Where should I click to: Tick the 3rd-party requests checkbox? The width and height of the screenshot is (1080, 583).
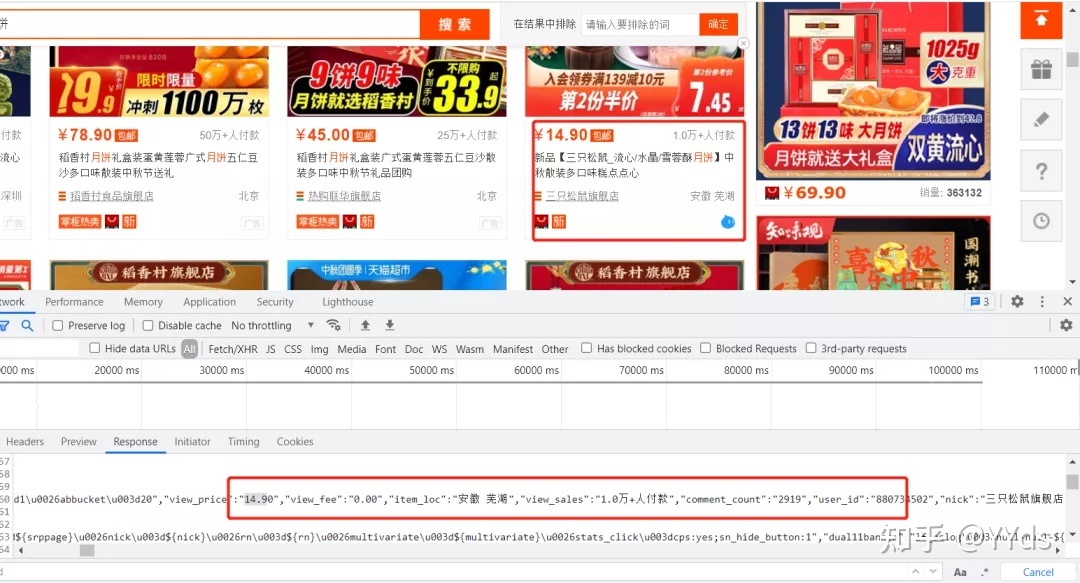click(811, 348)
